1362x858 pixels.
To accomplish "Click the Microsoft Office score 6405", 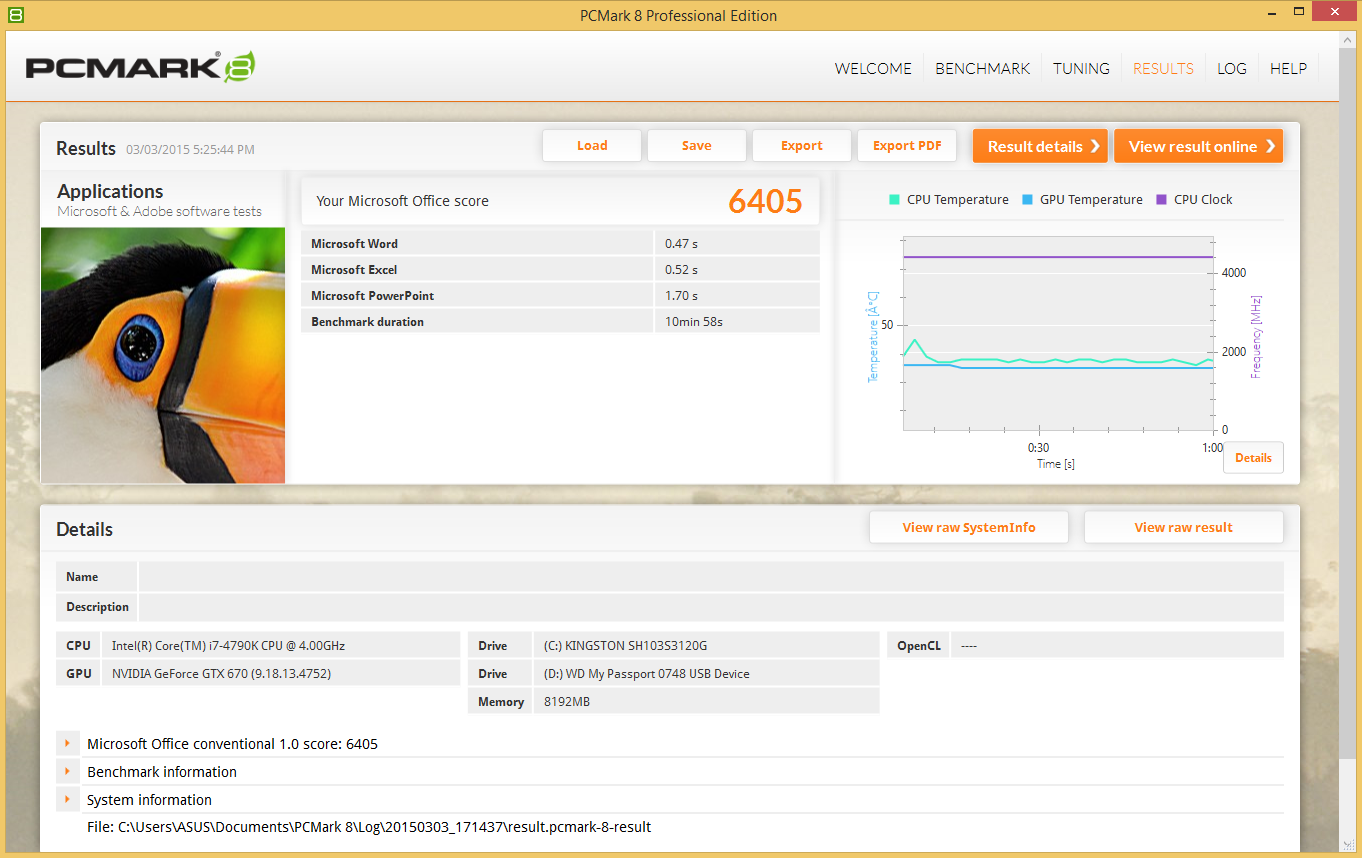I will pyautogui.click(x=765, y=201).
